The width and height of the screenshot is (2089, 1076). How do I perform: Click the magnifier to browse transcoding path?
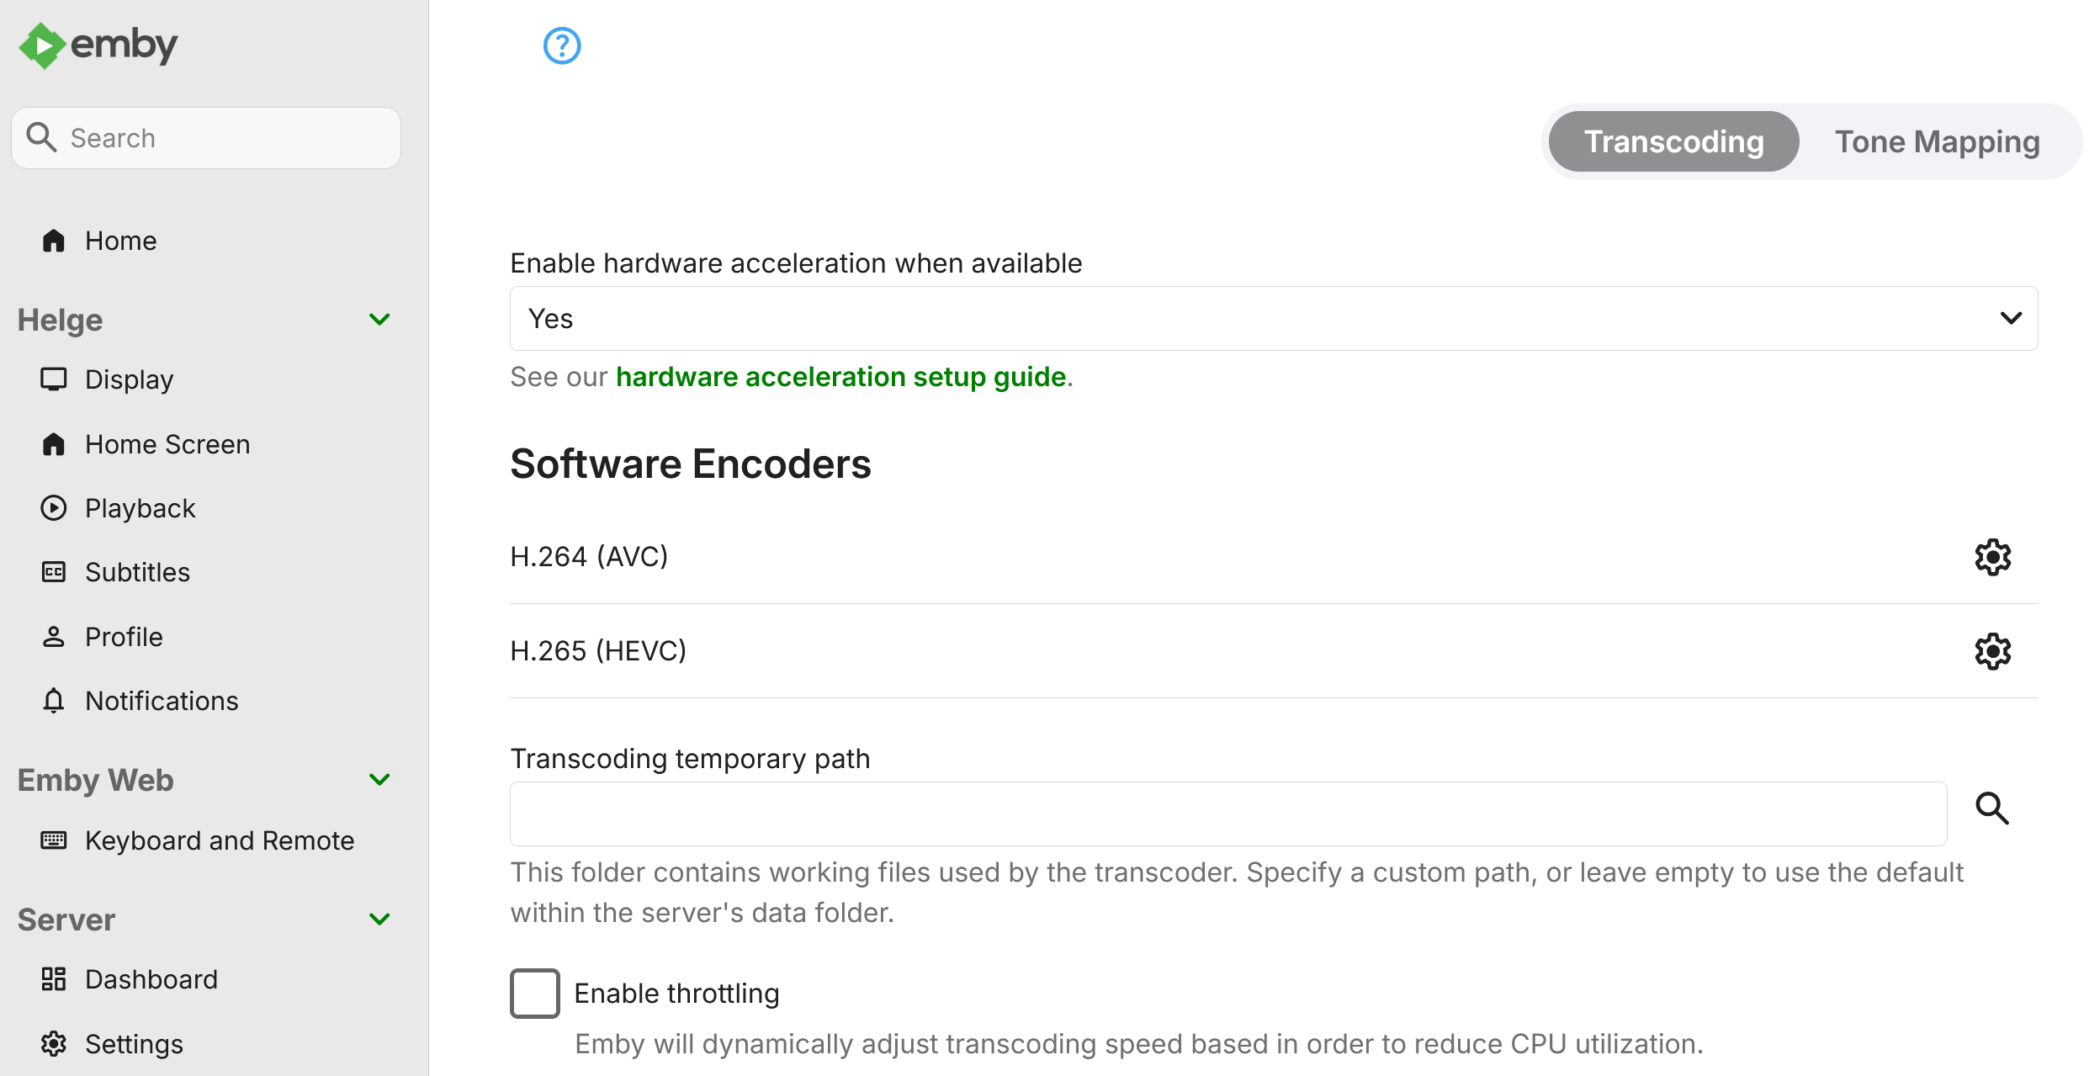tap(1992, 809)
